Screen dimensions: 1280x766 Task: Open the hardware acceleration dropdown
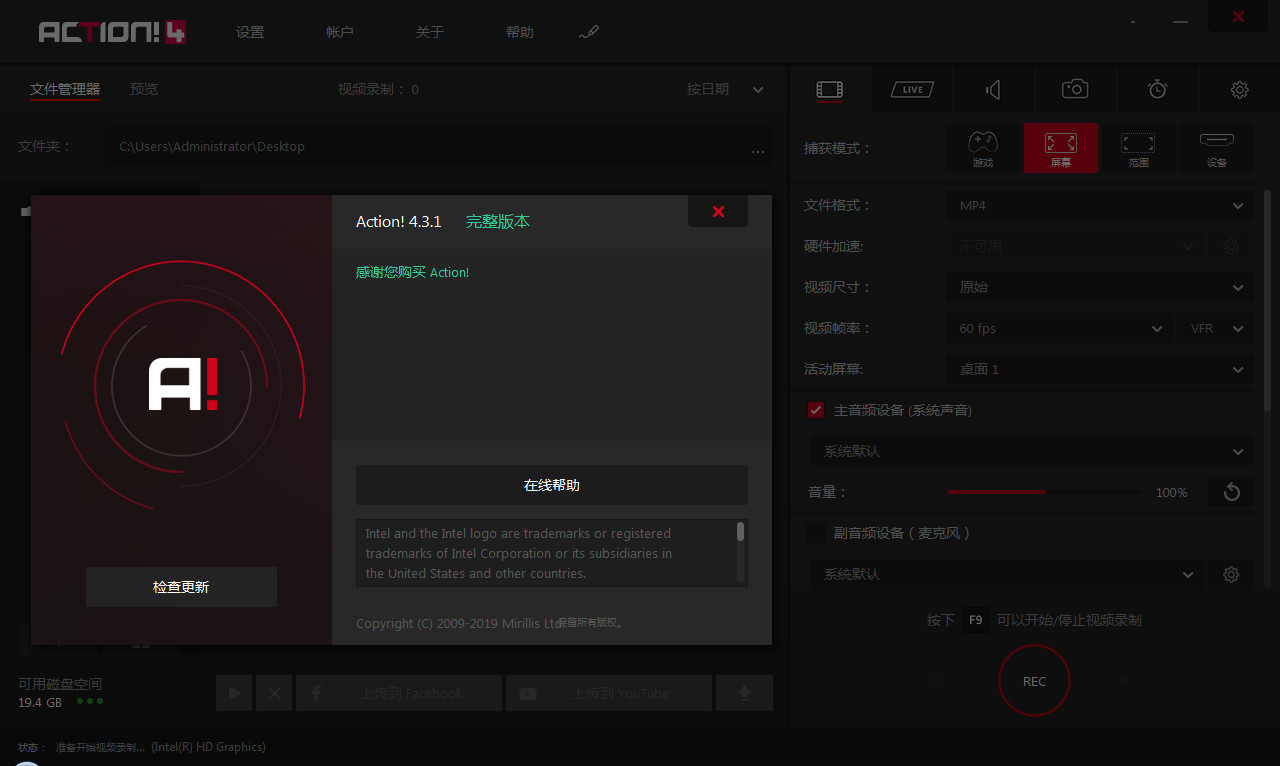coord(1075,246)
